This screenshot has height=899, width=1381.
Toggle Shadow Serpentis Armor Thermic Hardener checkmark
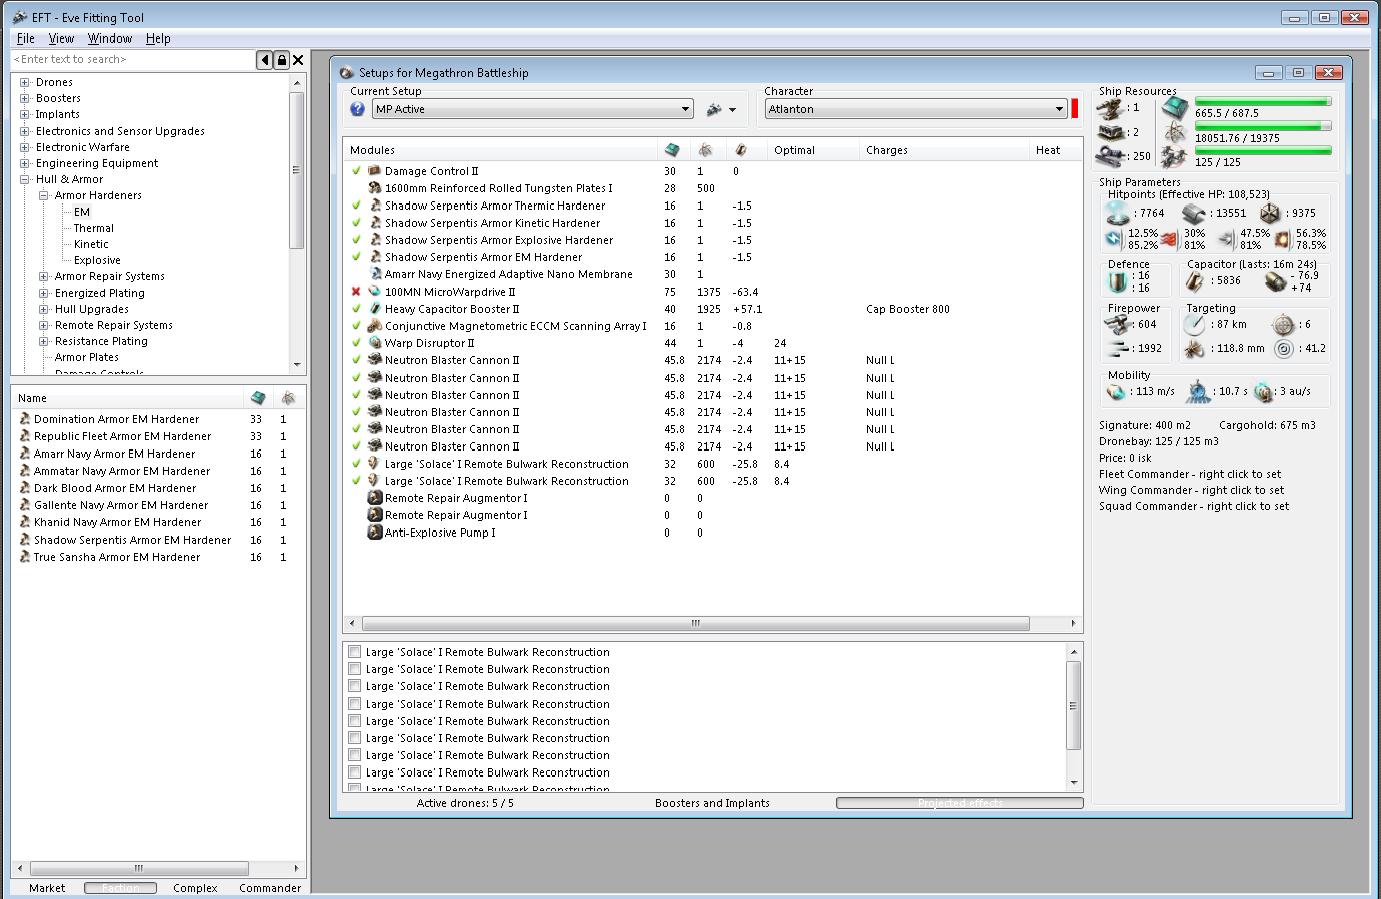(356, 205)
